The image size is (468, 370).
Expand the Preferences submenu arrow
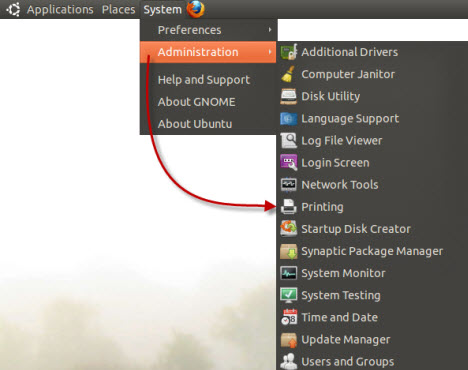[x=270, y=30]
